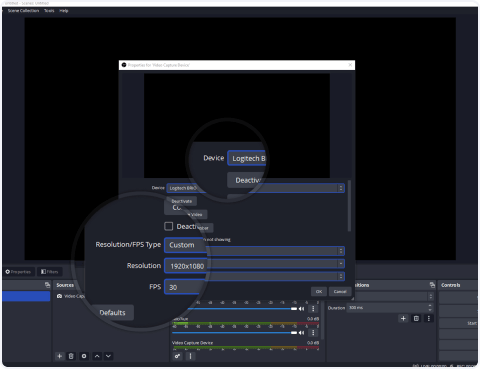The image size is (480, 369).
Task: Open the audio mixer options menu icon
Action: point(190,356)
